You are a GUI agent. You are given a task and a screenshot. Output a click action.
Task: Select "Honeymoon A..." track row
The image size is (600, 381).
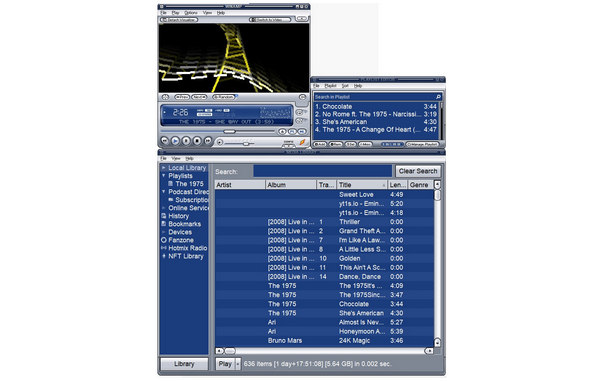coord(324,331)
